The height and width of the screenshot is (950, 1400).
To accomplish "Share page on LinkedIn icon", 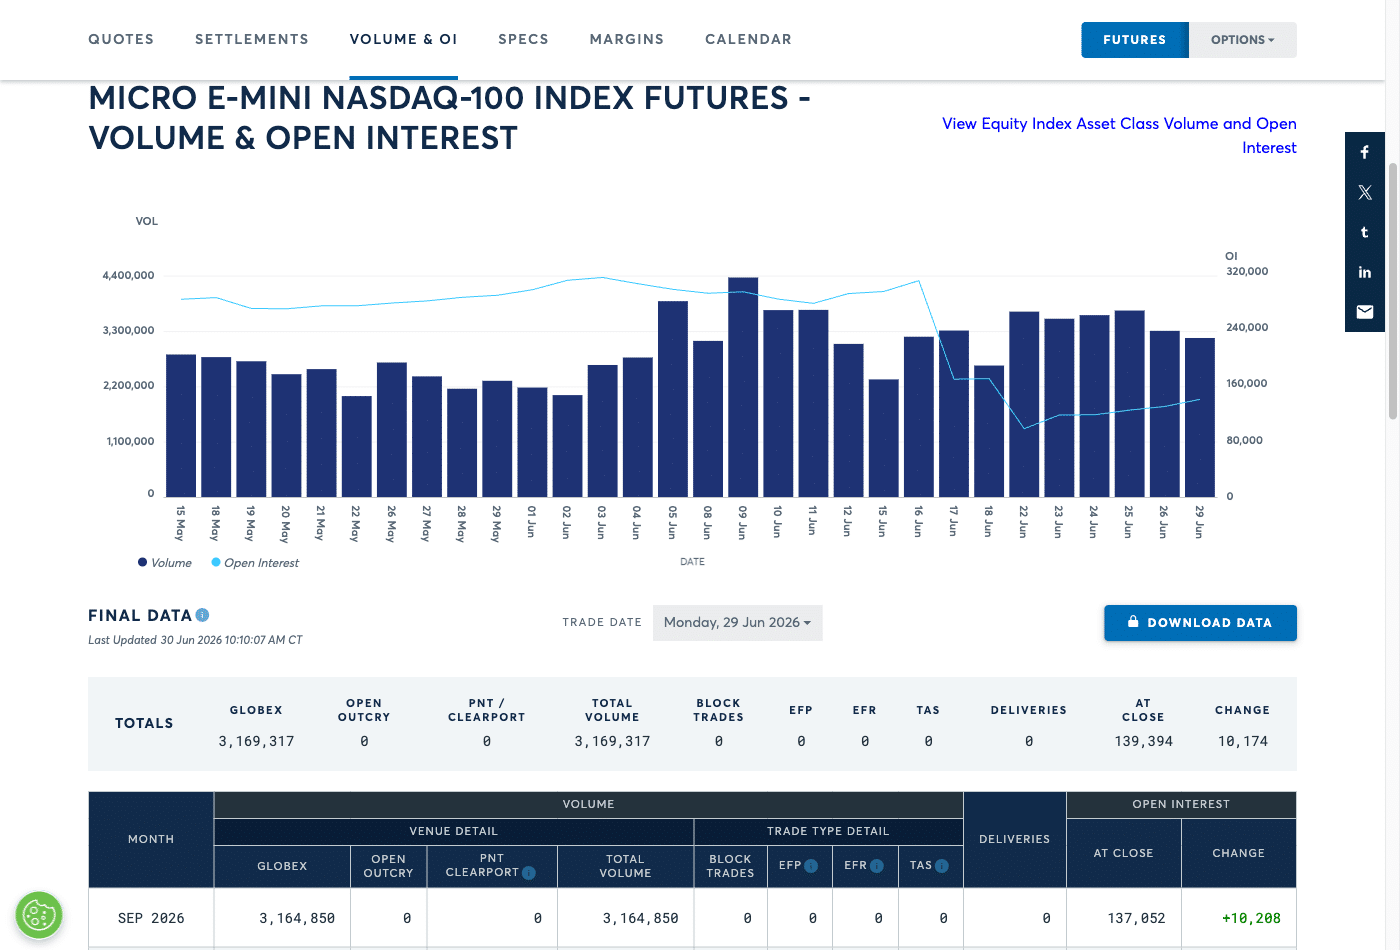I will point(1364,272).
